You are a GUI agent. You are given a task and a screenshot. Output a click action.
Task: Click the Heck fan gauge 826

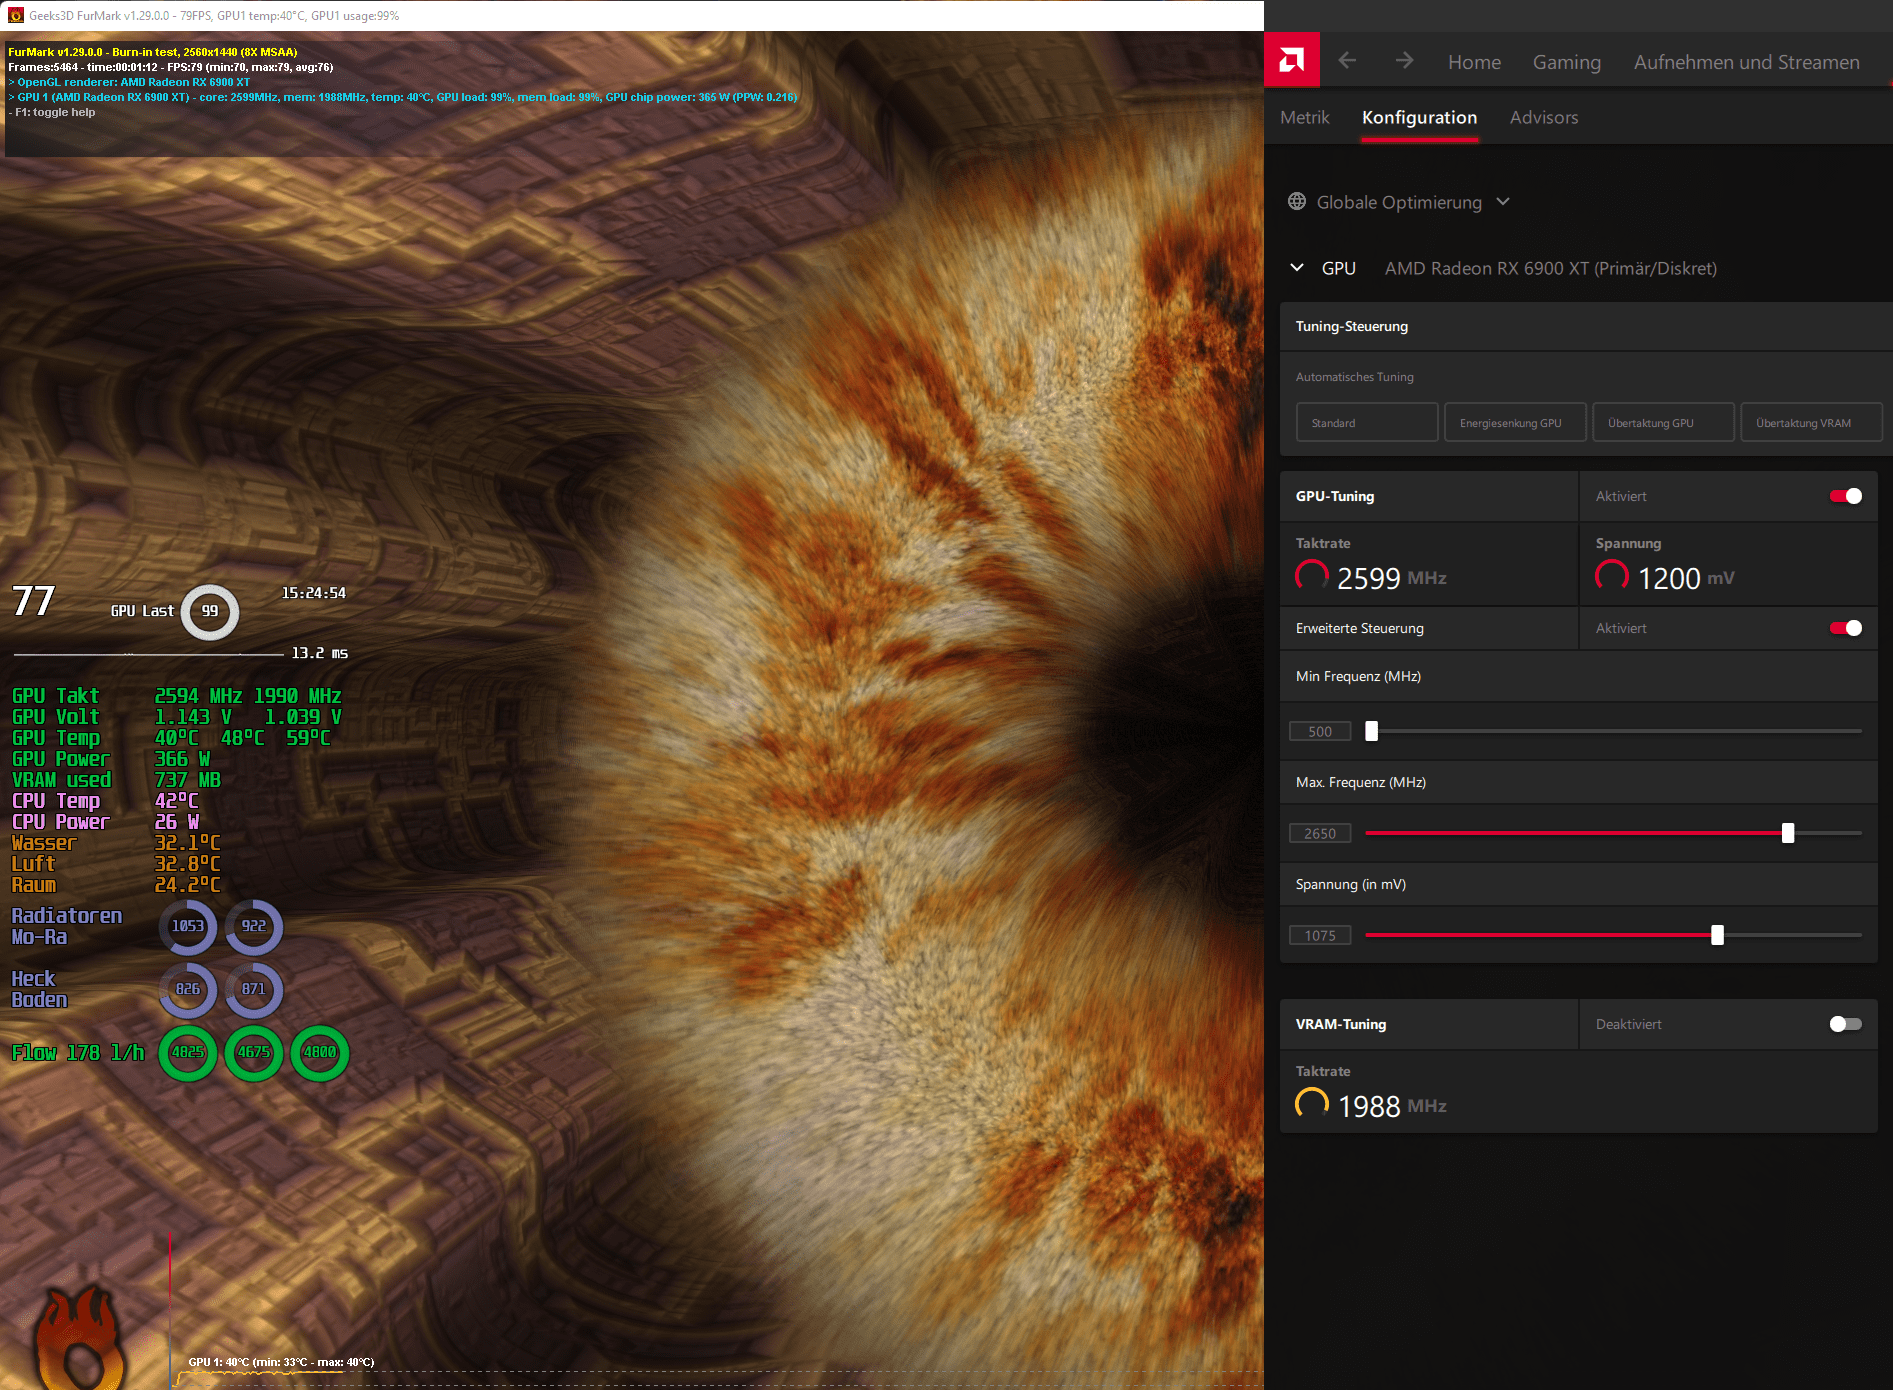pos(187,989)
